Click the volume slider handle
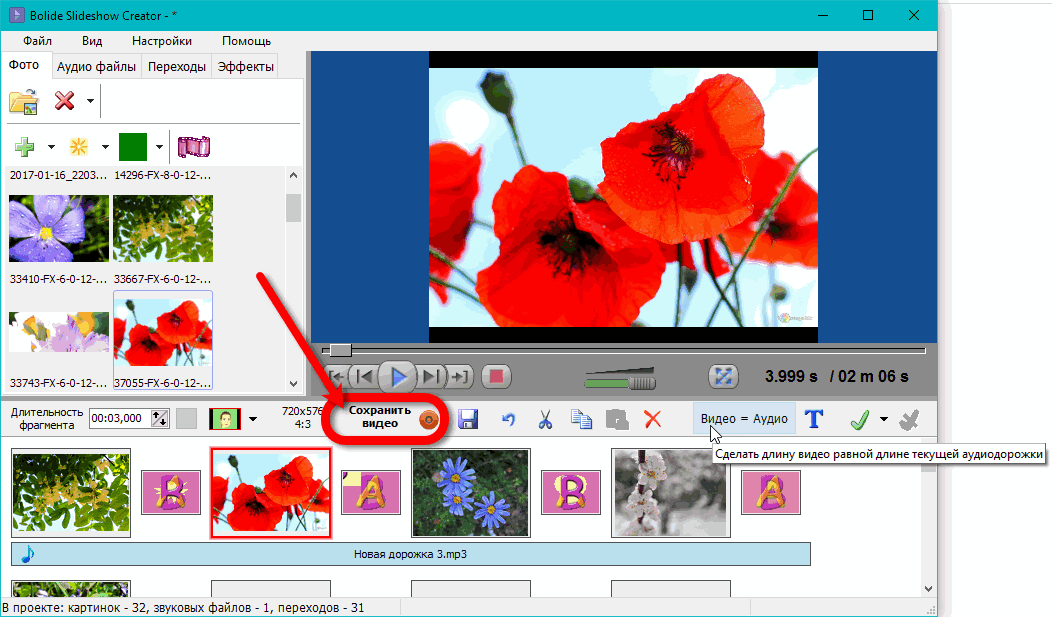1052x617 pixels. click(x=642, y=383)
